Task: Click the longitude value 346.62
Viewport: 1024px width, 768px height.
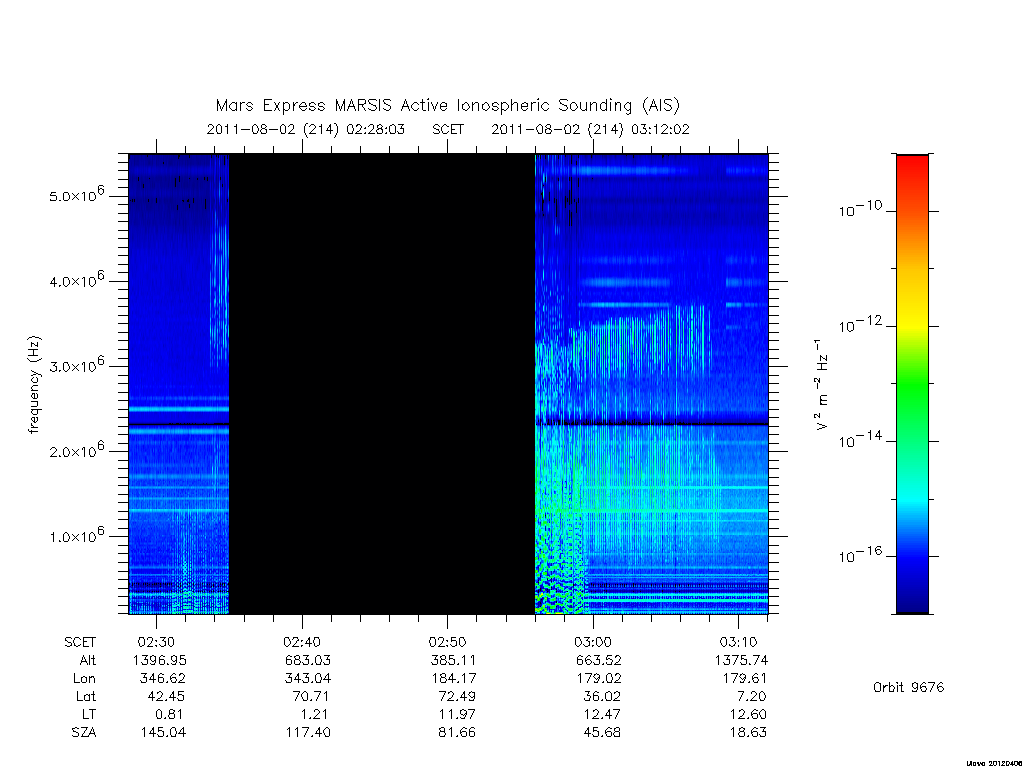Action: 163,679
